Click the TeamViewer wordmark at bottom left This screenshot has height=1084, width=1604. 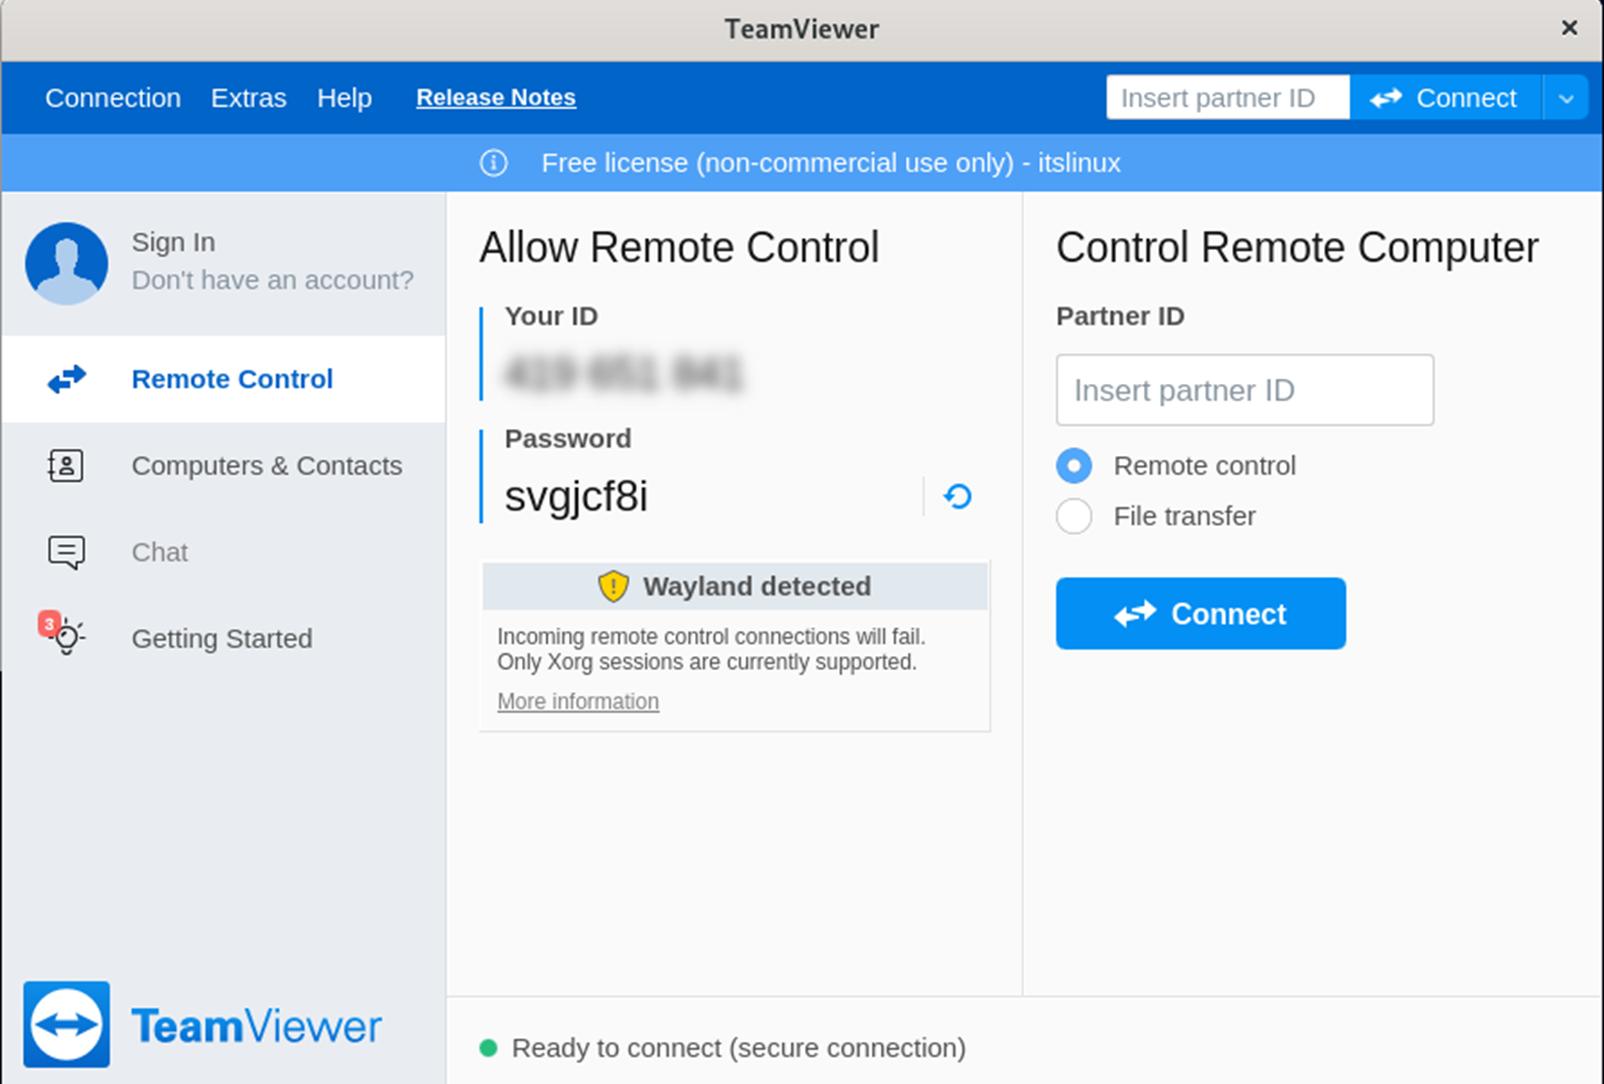(257, 1026)
